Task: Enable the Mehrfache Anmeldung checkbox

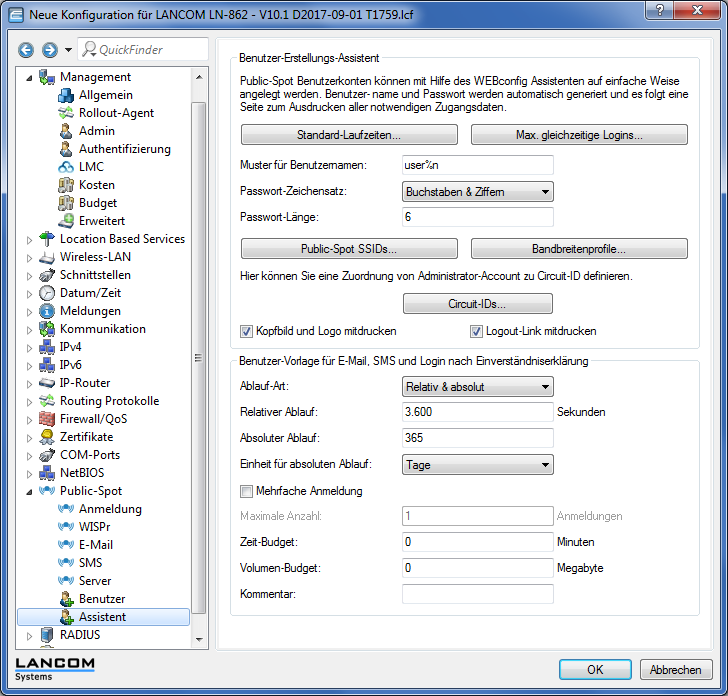Action: (x=247, y=491)
